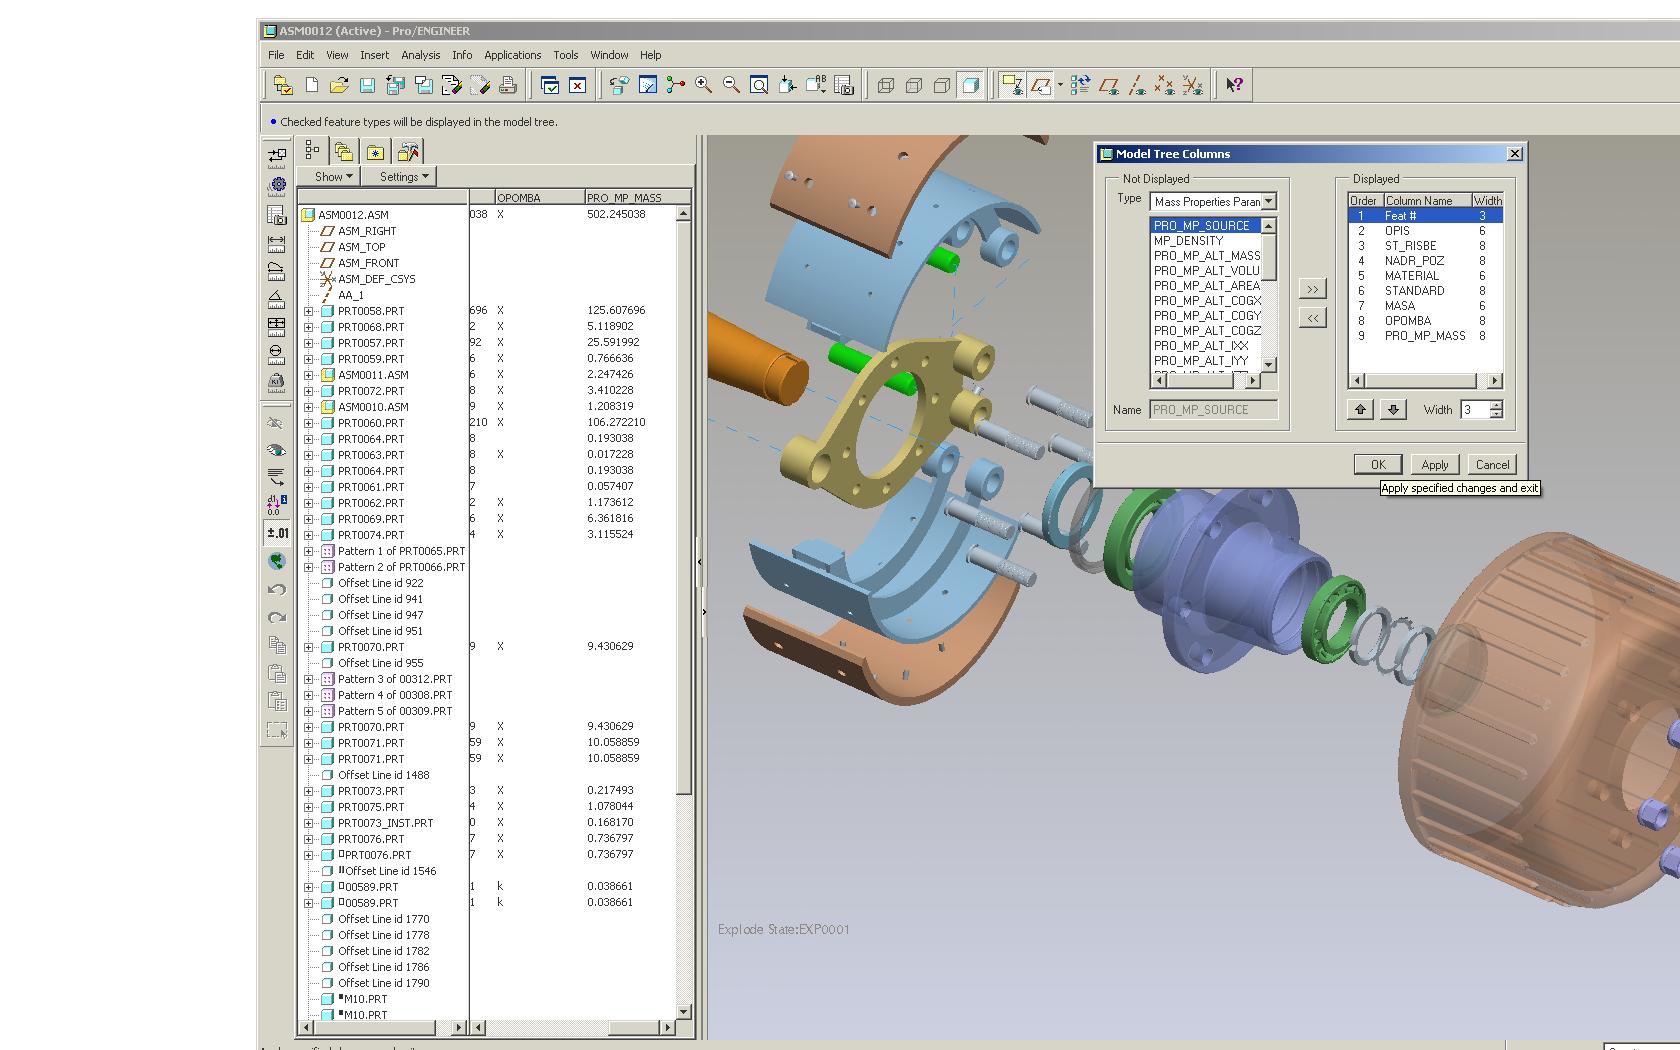This screenshot has height=1050, width=1680.
Task: Toggle datum axes display
Action: pyautogui.click(x=1136, y=85)
